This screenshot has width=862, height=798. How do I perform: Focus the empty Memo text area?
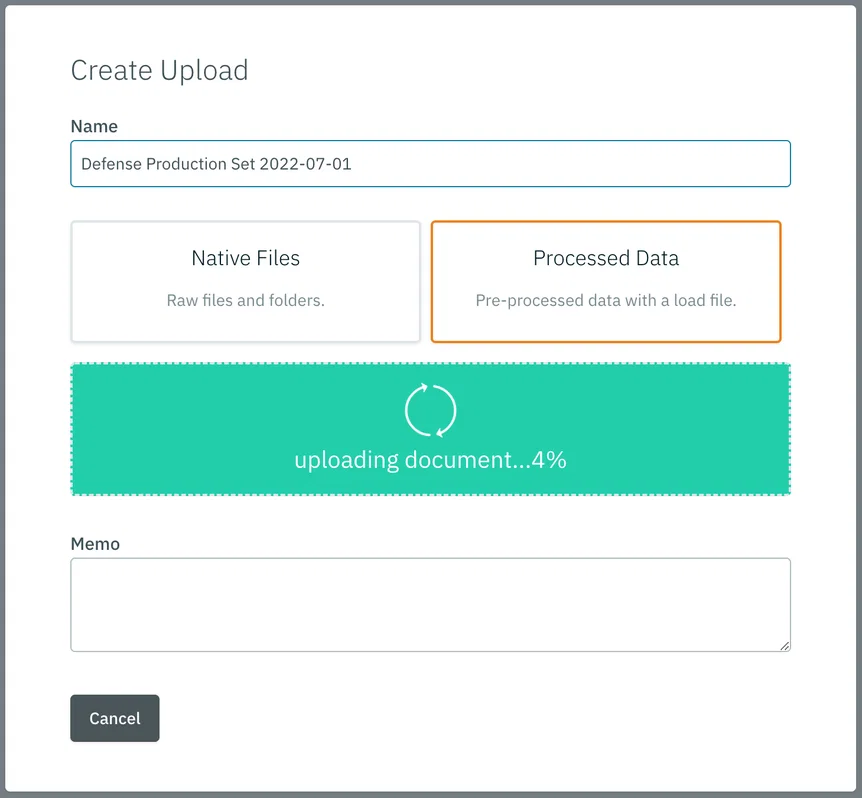(430, 605)
